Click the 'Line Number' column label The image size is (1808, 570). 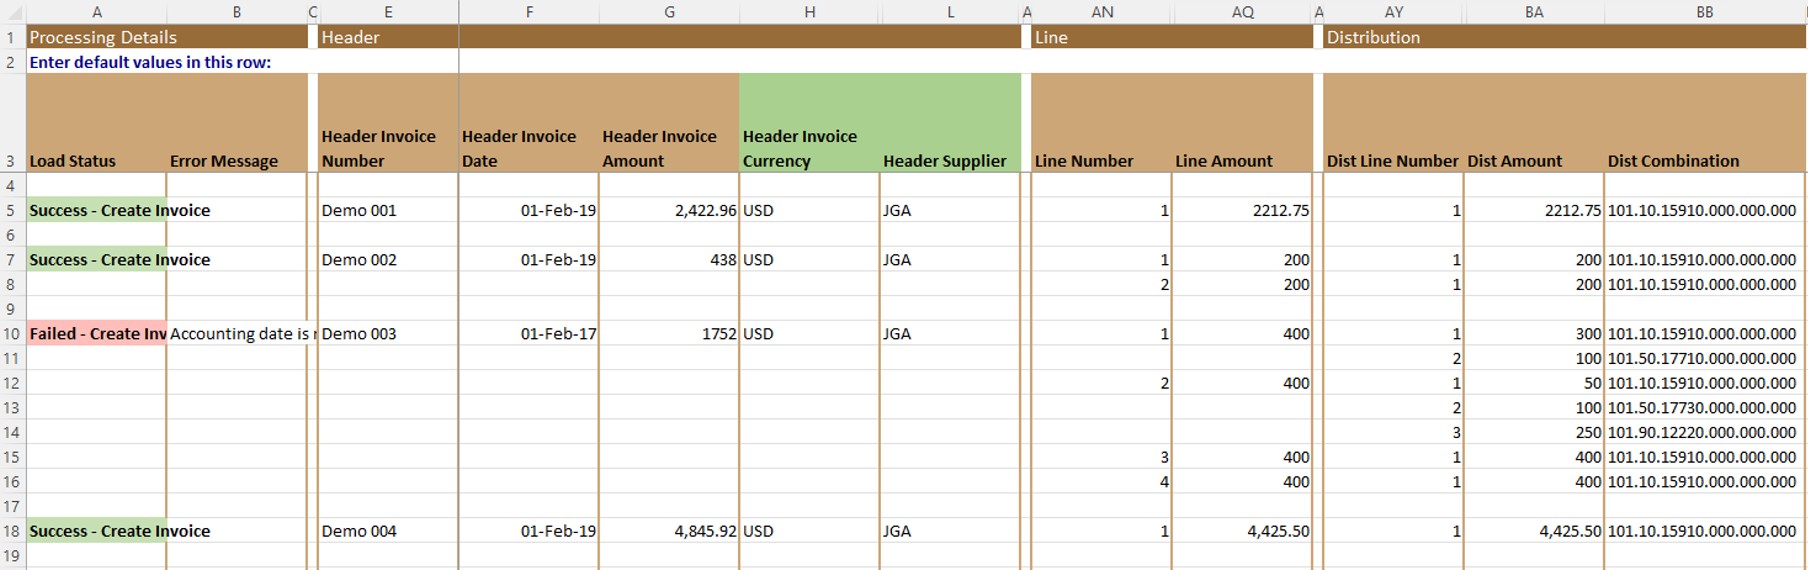pos(1084,161)
